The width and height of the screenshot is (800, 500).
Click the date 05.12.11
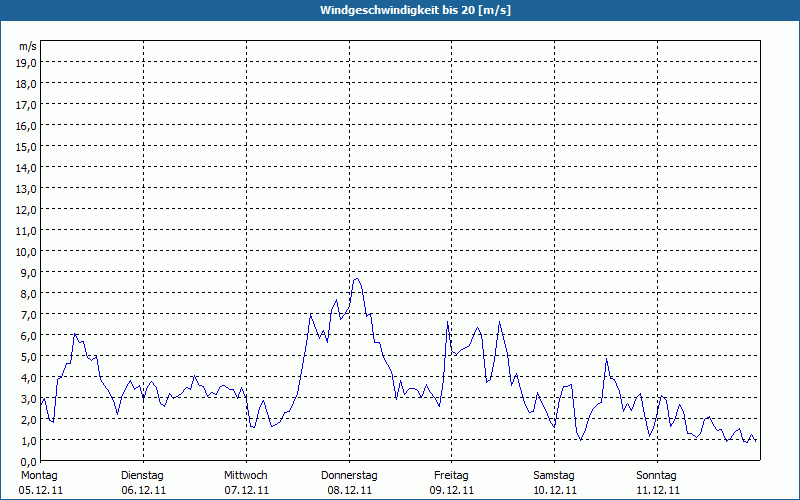(41, 491)
